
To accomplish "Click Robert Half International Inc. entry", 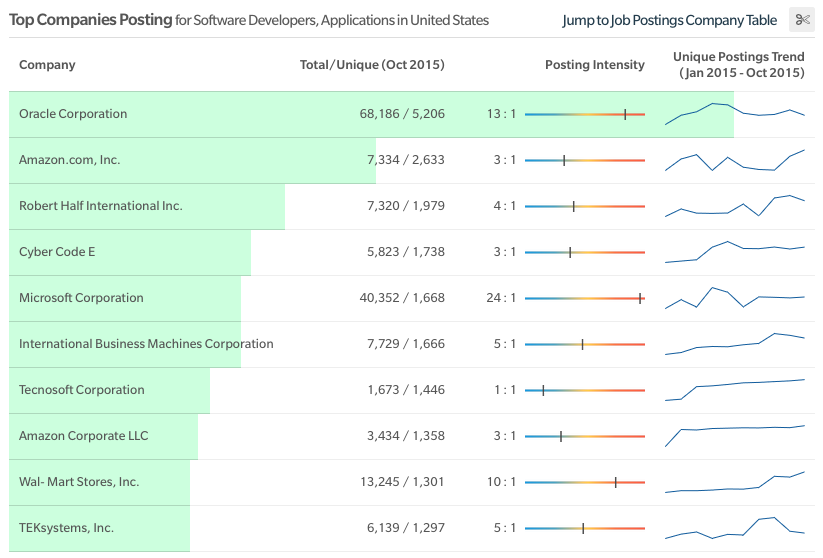I will pos(101,206).
